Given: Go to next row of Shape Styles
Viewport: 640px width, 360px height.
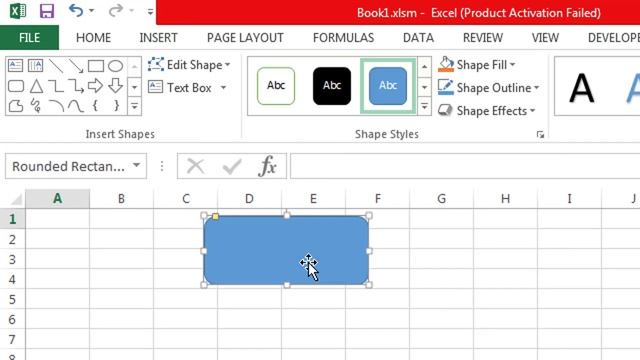Looking at the screenshot, I should click(424, 87).
